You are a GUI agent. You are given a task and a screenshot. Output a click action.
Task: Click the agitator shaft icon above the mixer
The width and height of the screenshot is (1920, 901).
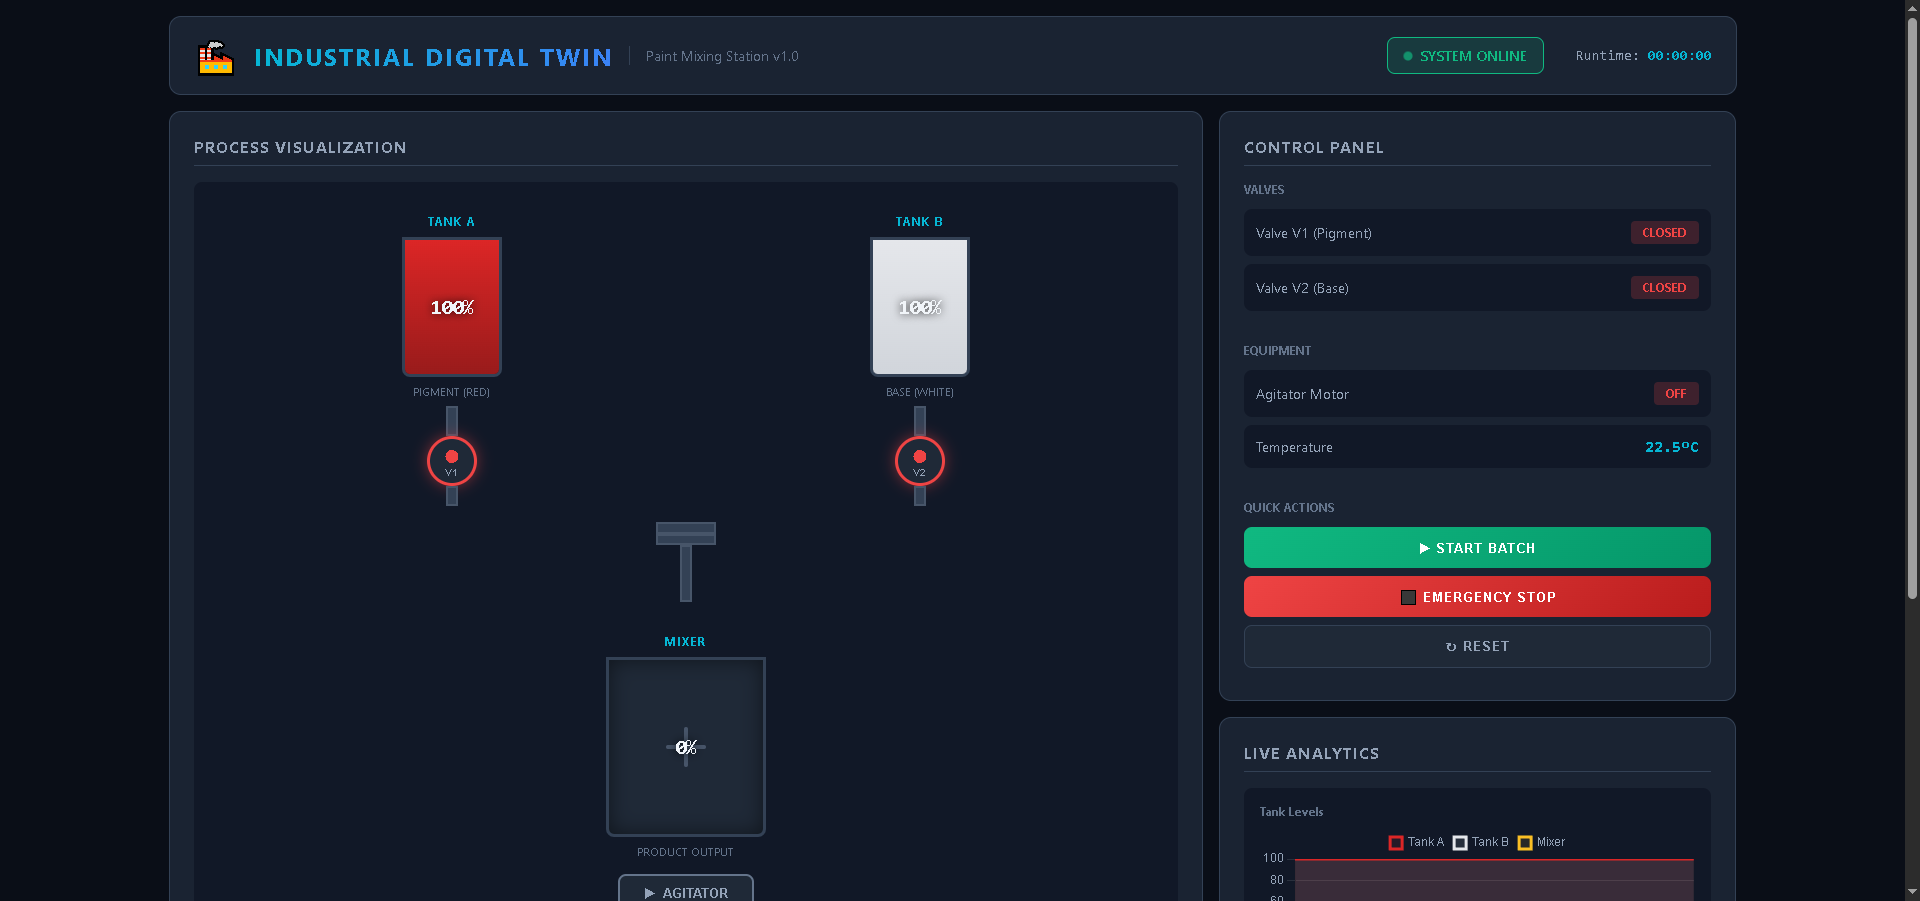[686, 561]
